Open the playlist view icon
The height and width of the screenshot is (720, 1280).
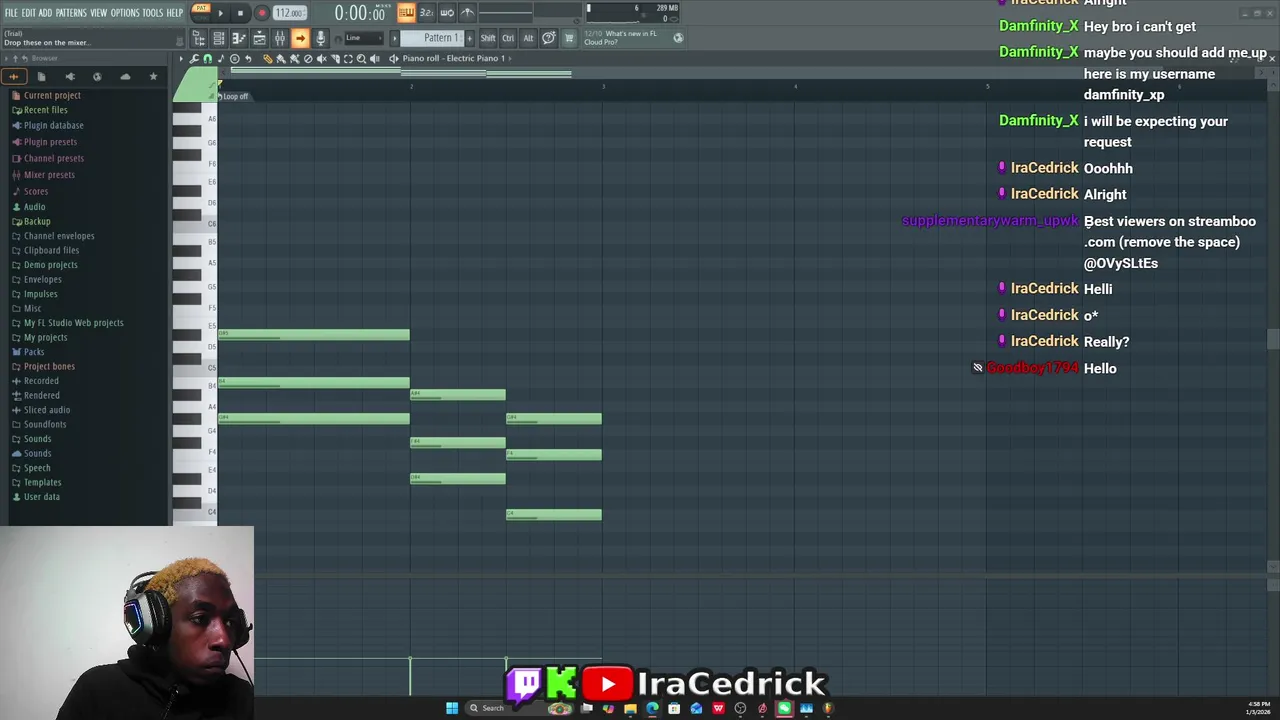(259, 38)
